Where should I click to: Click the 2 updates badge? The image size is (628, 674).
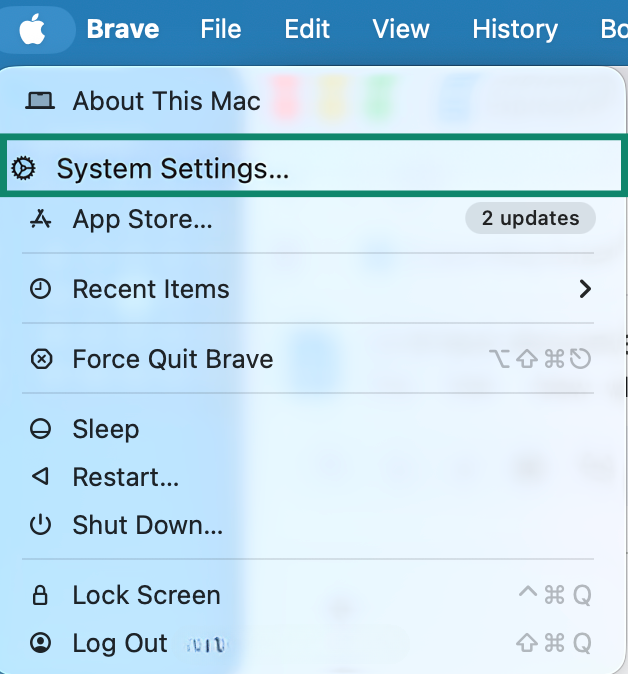click(x=530, y=218)
